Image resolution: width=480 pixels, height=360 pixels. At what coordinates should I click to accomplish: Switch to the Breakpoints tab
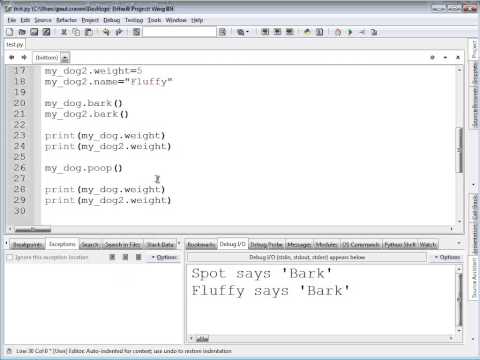pyautogui.click(x=28, y=245)
